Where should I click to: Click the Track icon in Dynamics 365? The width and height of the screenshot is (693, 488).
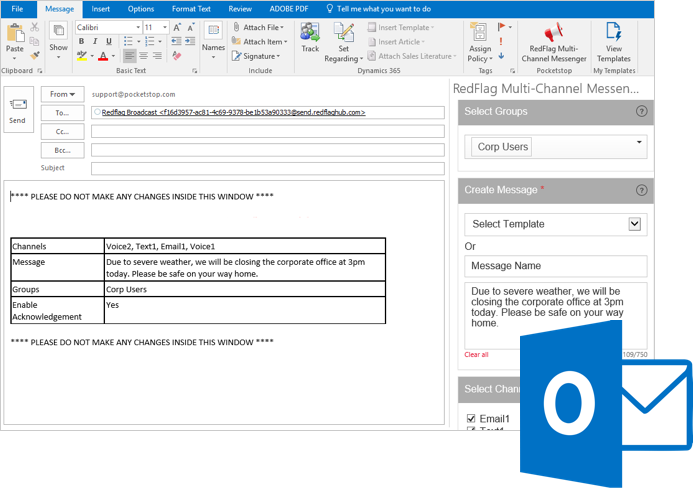(x=310, y=35)
